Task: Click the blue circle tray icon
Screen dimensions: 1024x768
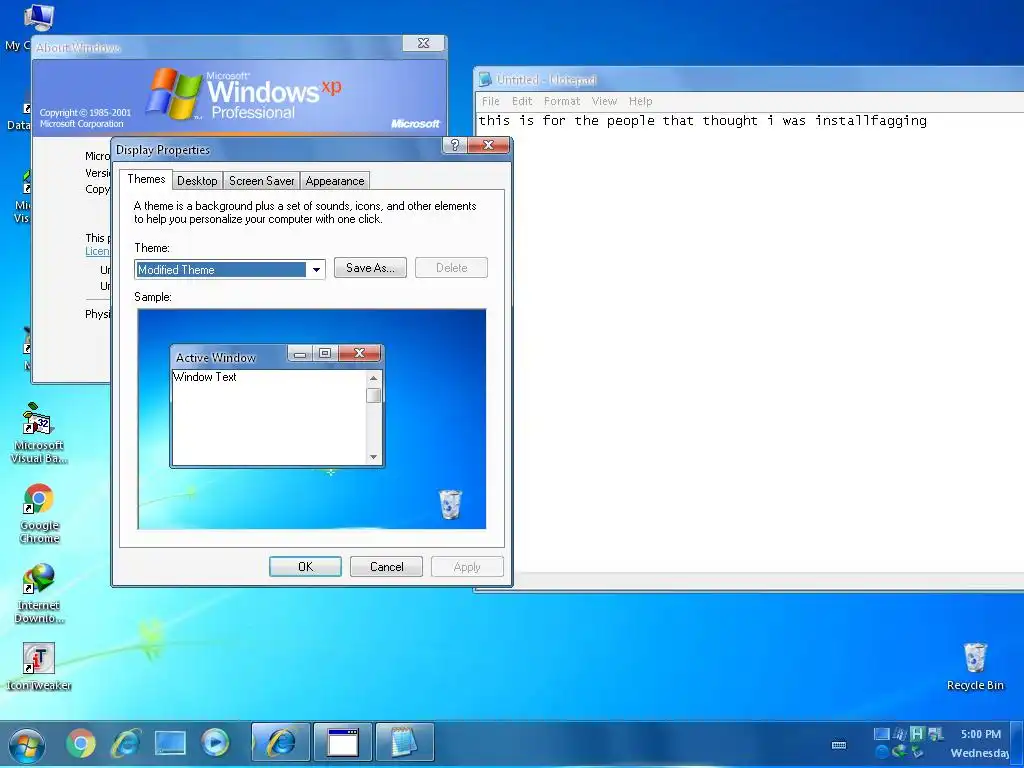Action: (882, 752)
